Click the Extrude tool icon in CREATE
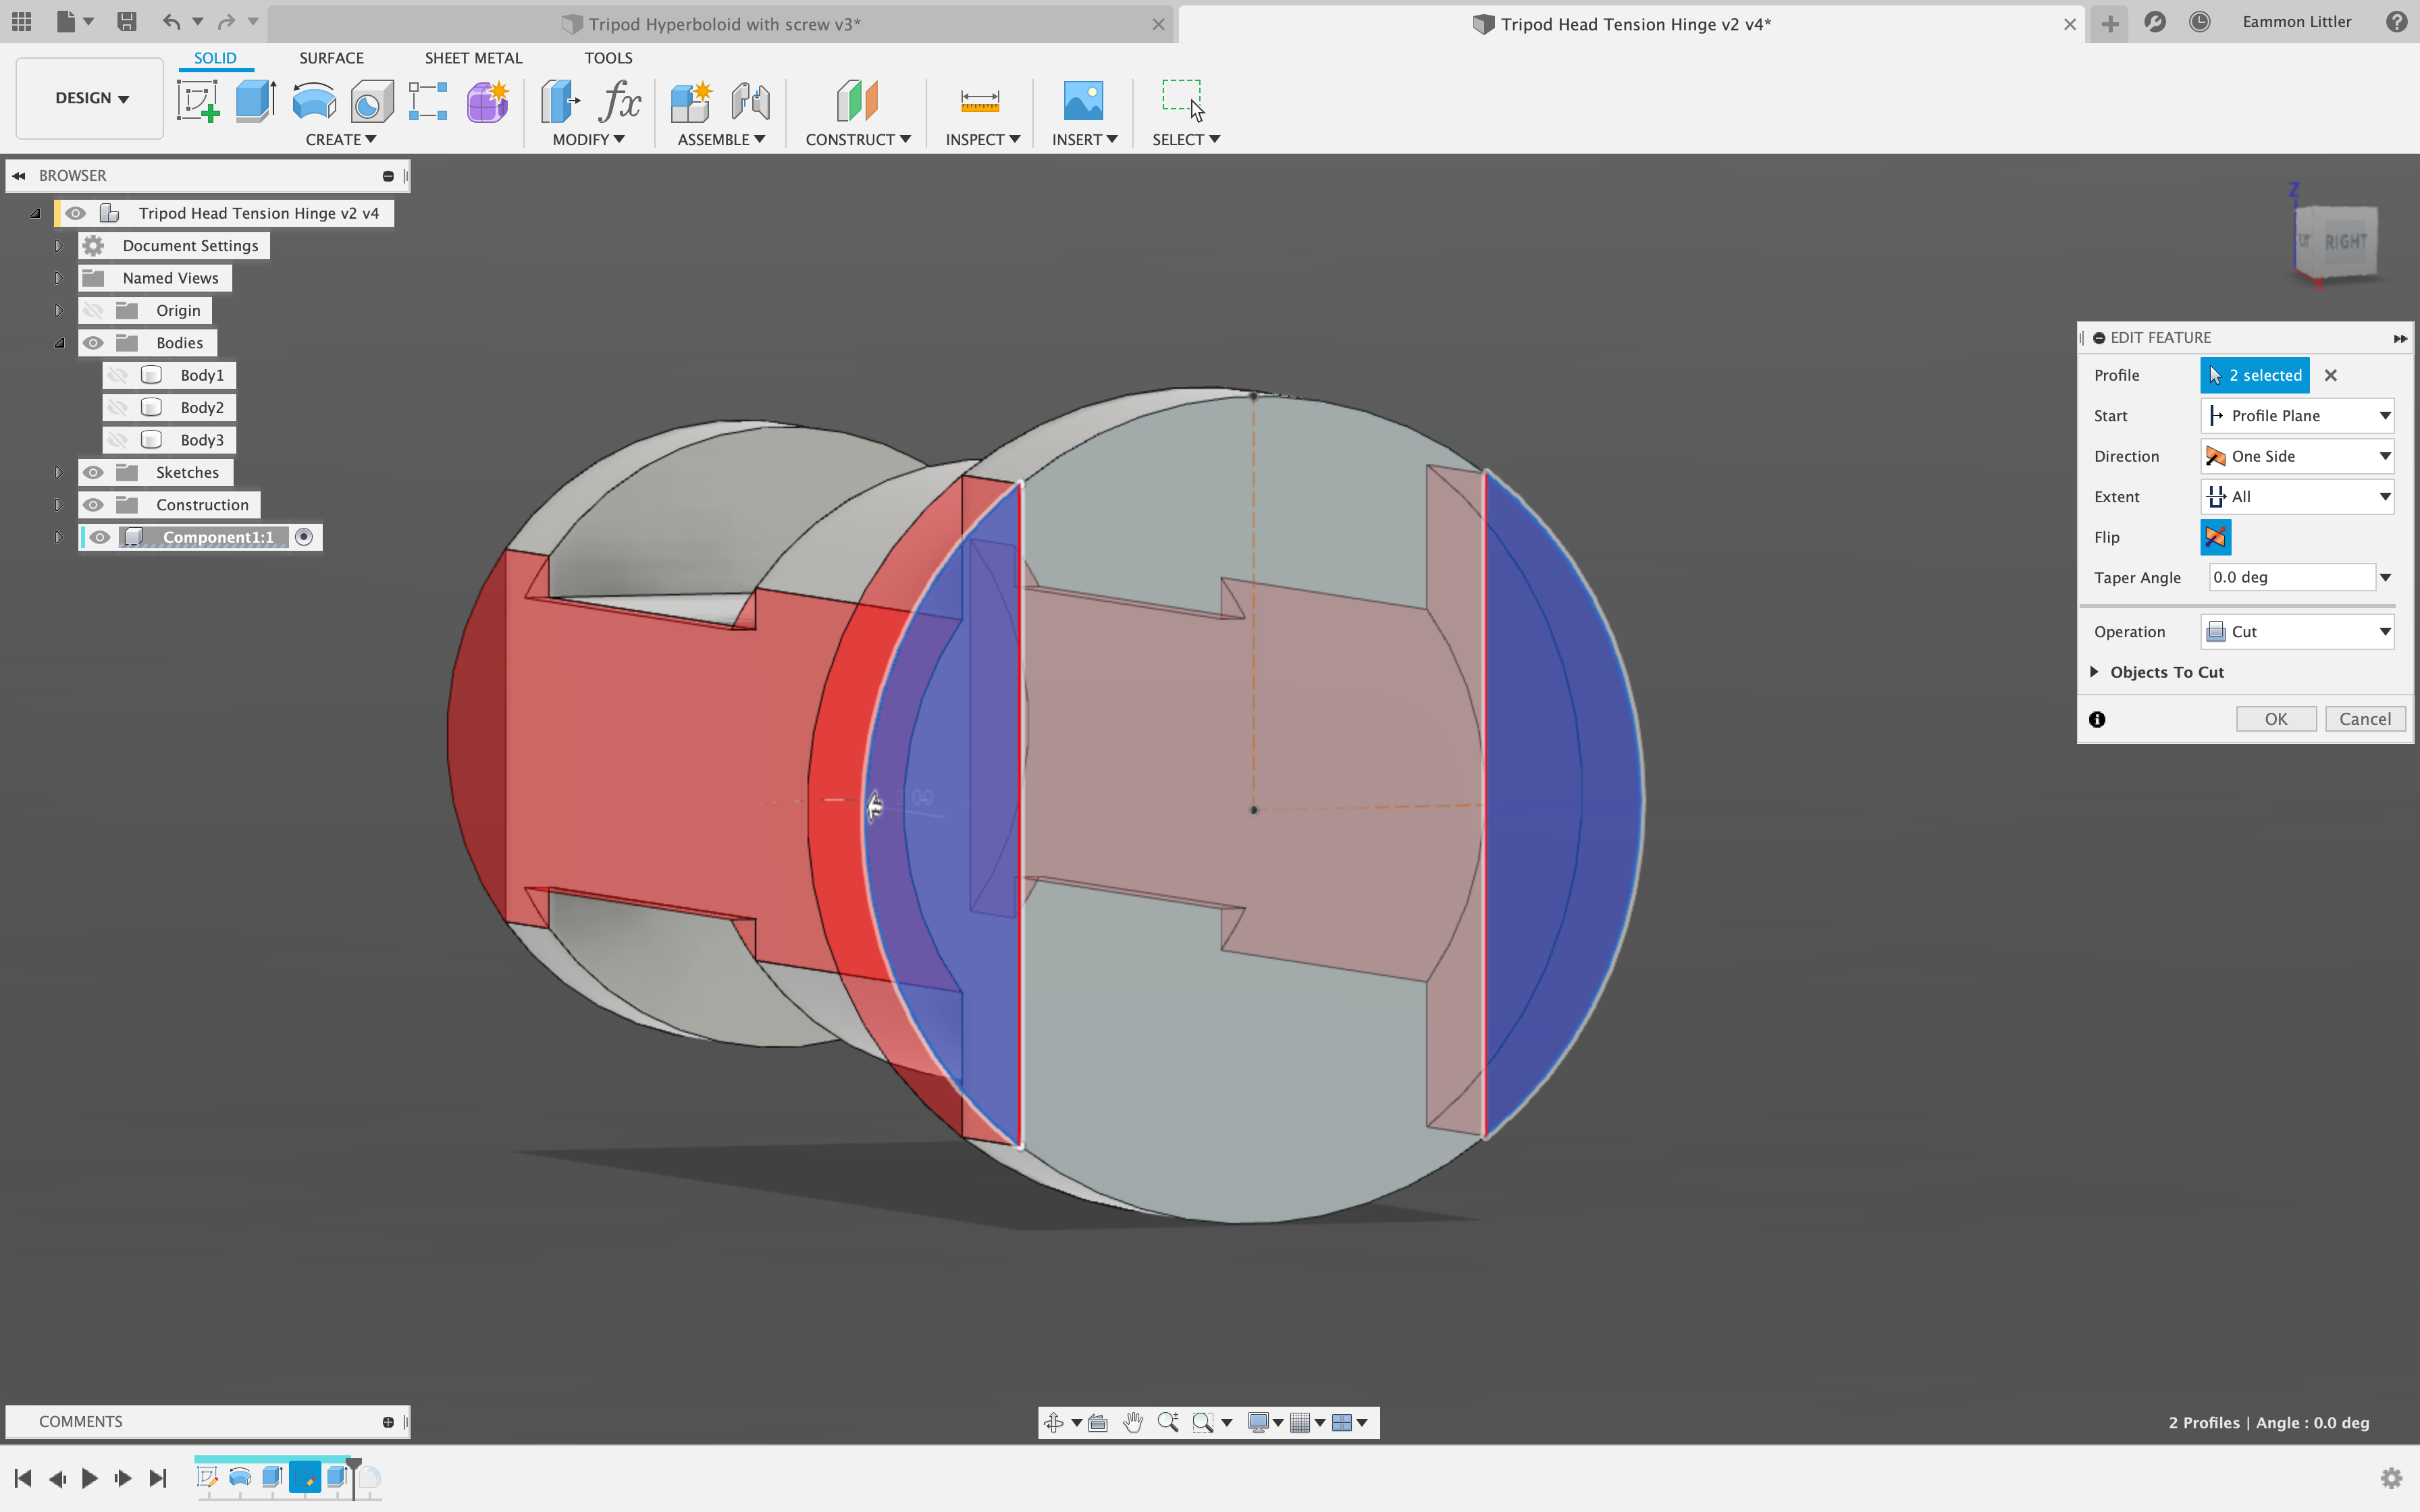Screen dimensions: 2420x1512 [x=255, y=99]
